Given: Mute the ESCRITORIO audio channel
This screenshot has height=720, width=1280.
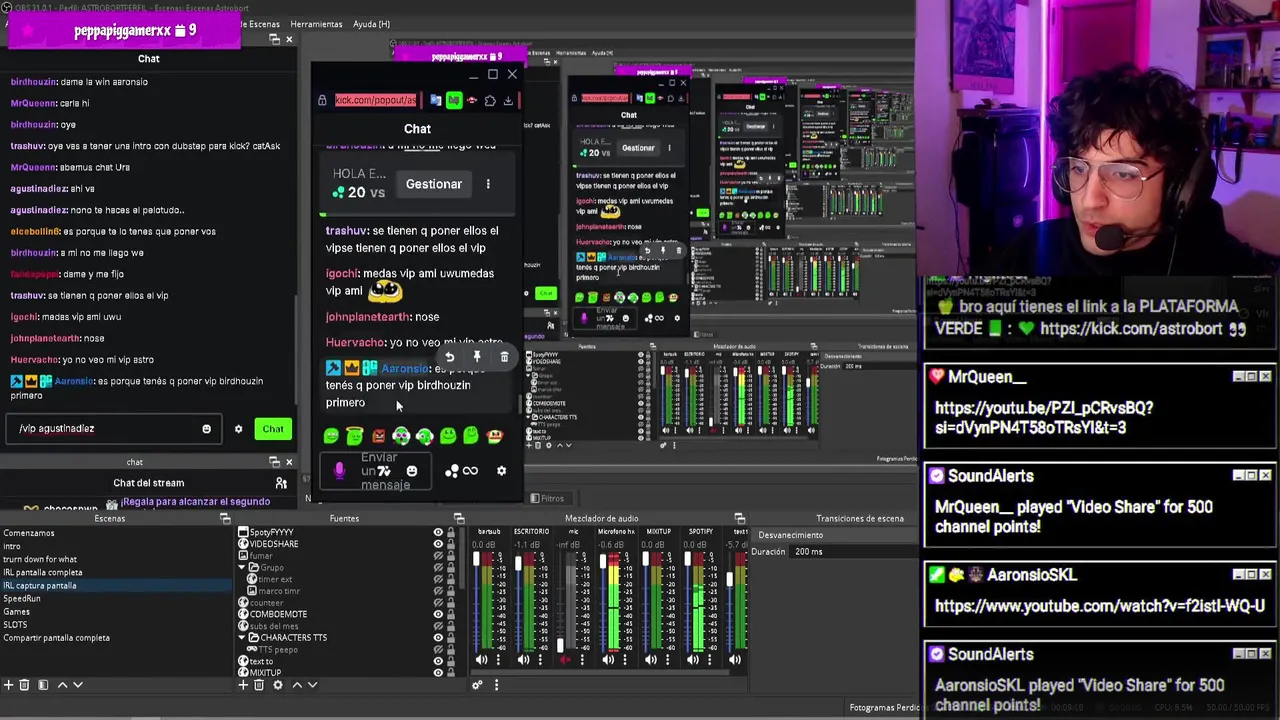Looking at the screenshot, I should tap(523, 660).
